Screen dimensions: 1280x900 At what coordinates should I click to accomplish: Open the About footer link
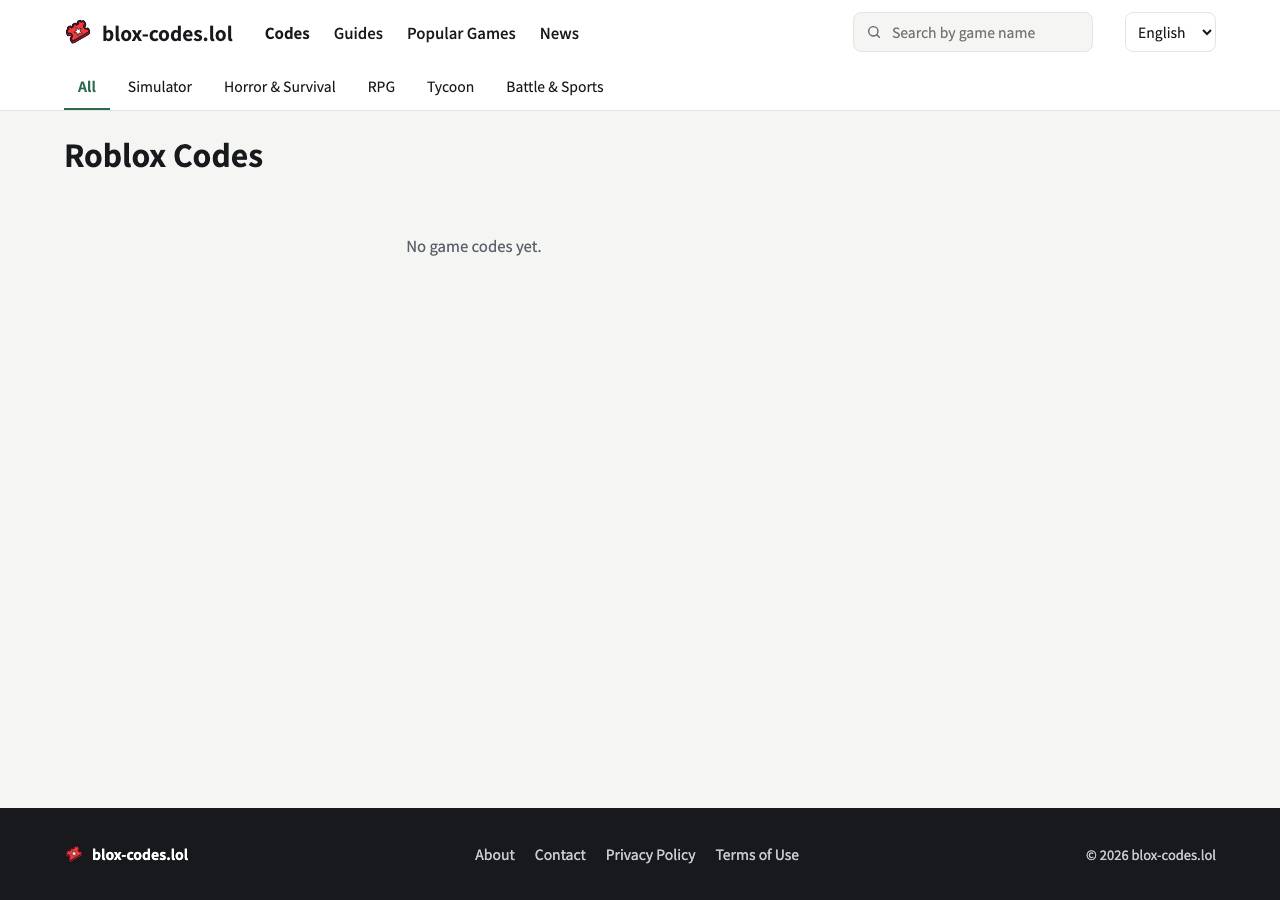(495, 855)
